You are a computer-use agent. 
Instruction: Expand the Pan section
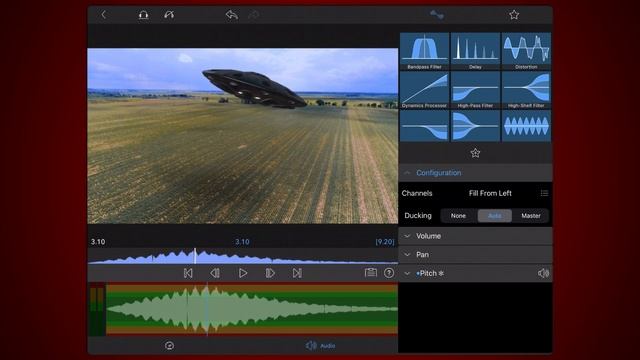(475, 255)
